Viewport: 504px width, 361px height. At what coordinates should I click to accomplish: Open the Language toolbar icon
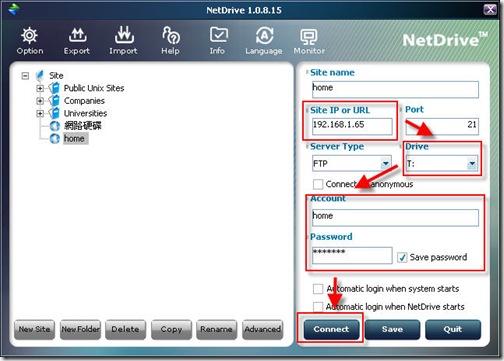pos(264,35)
